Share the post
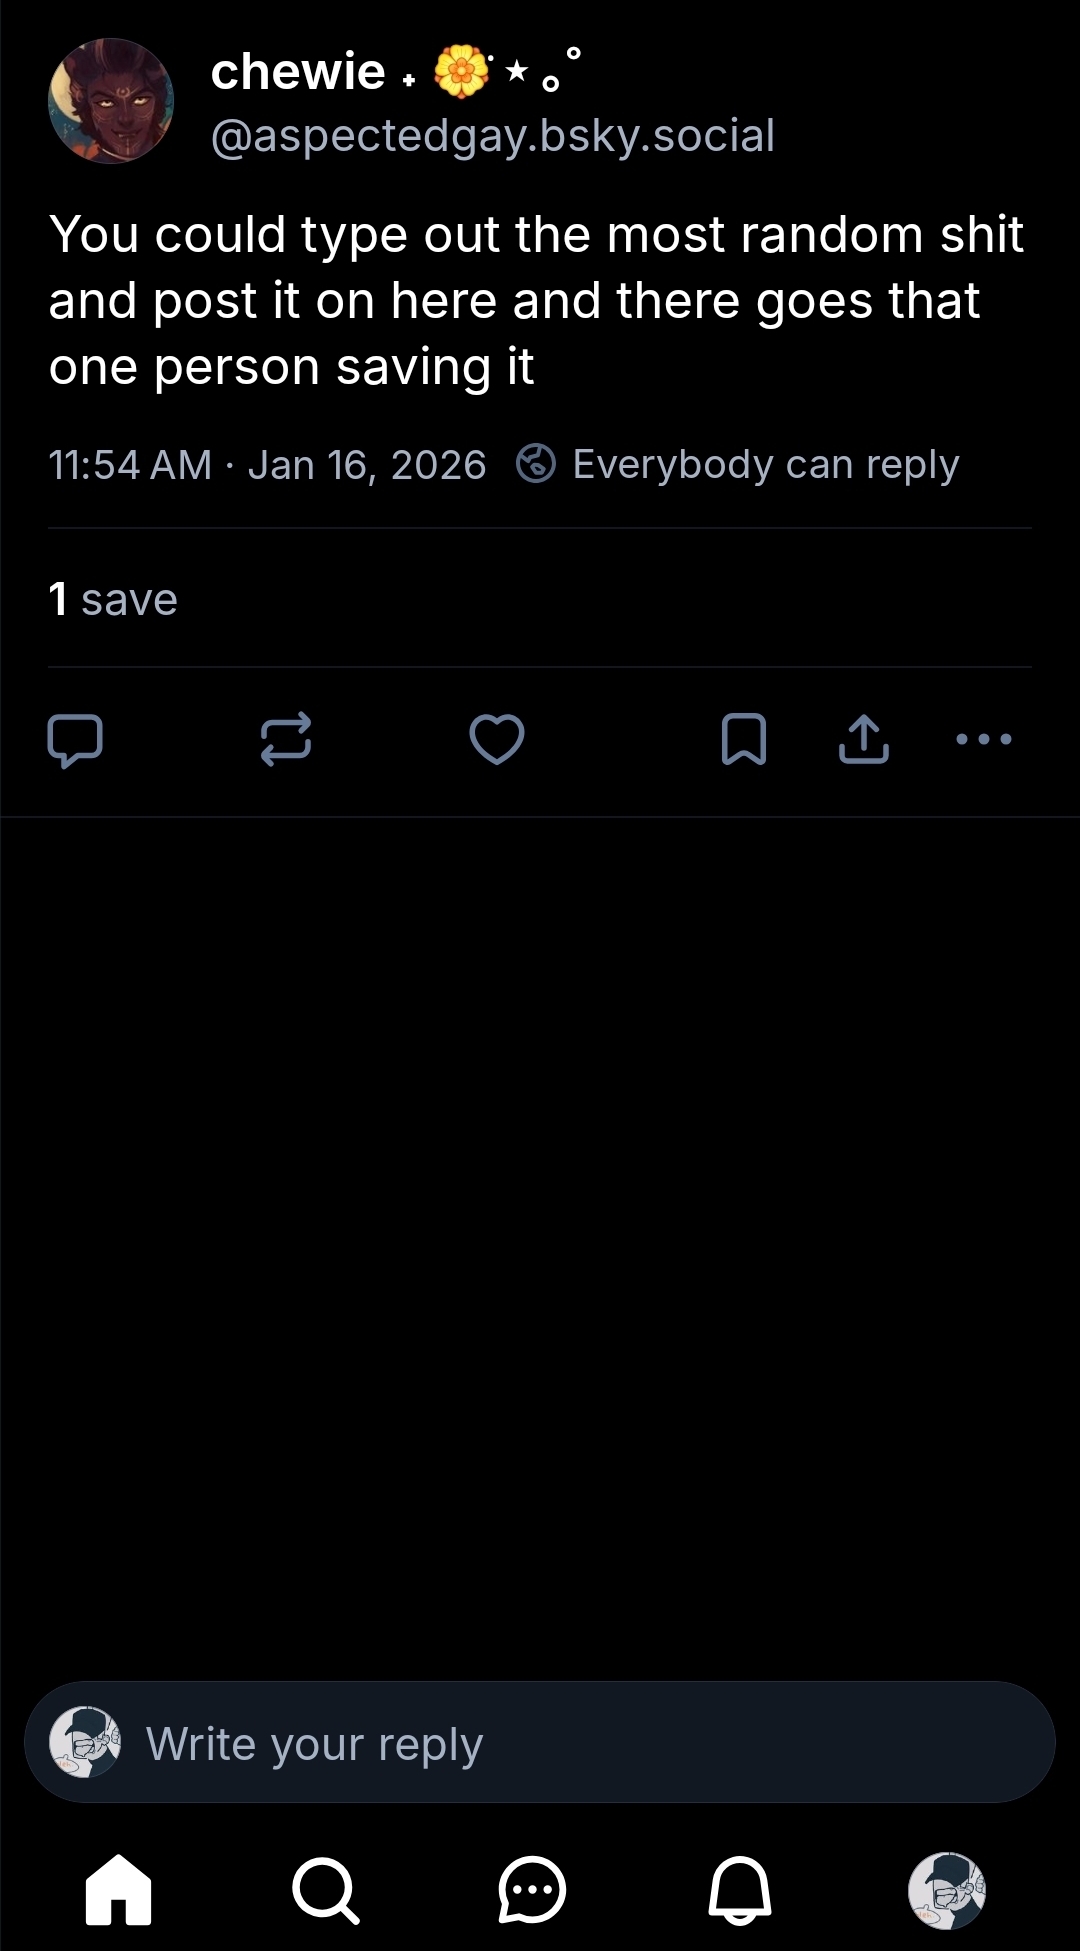This screenshot has height=1951, width=1080. tap(864, 740)
